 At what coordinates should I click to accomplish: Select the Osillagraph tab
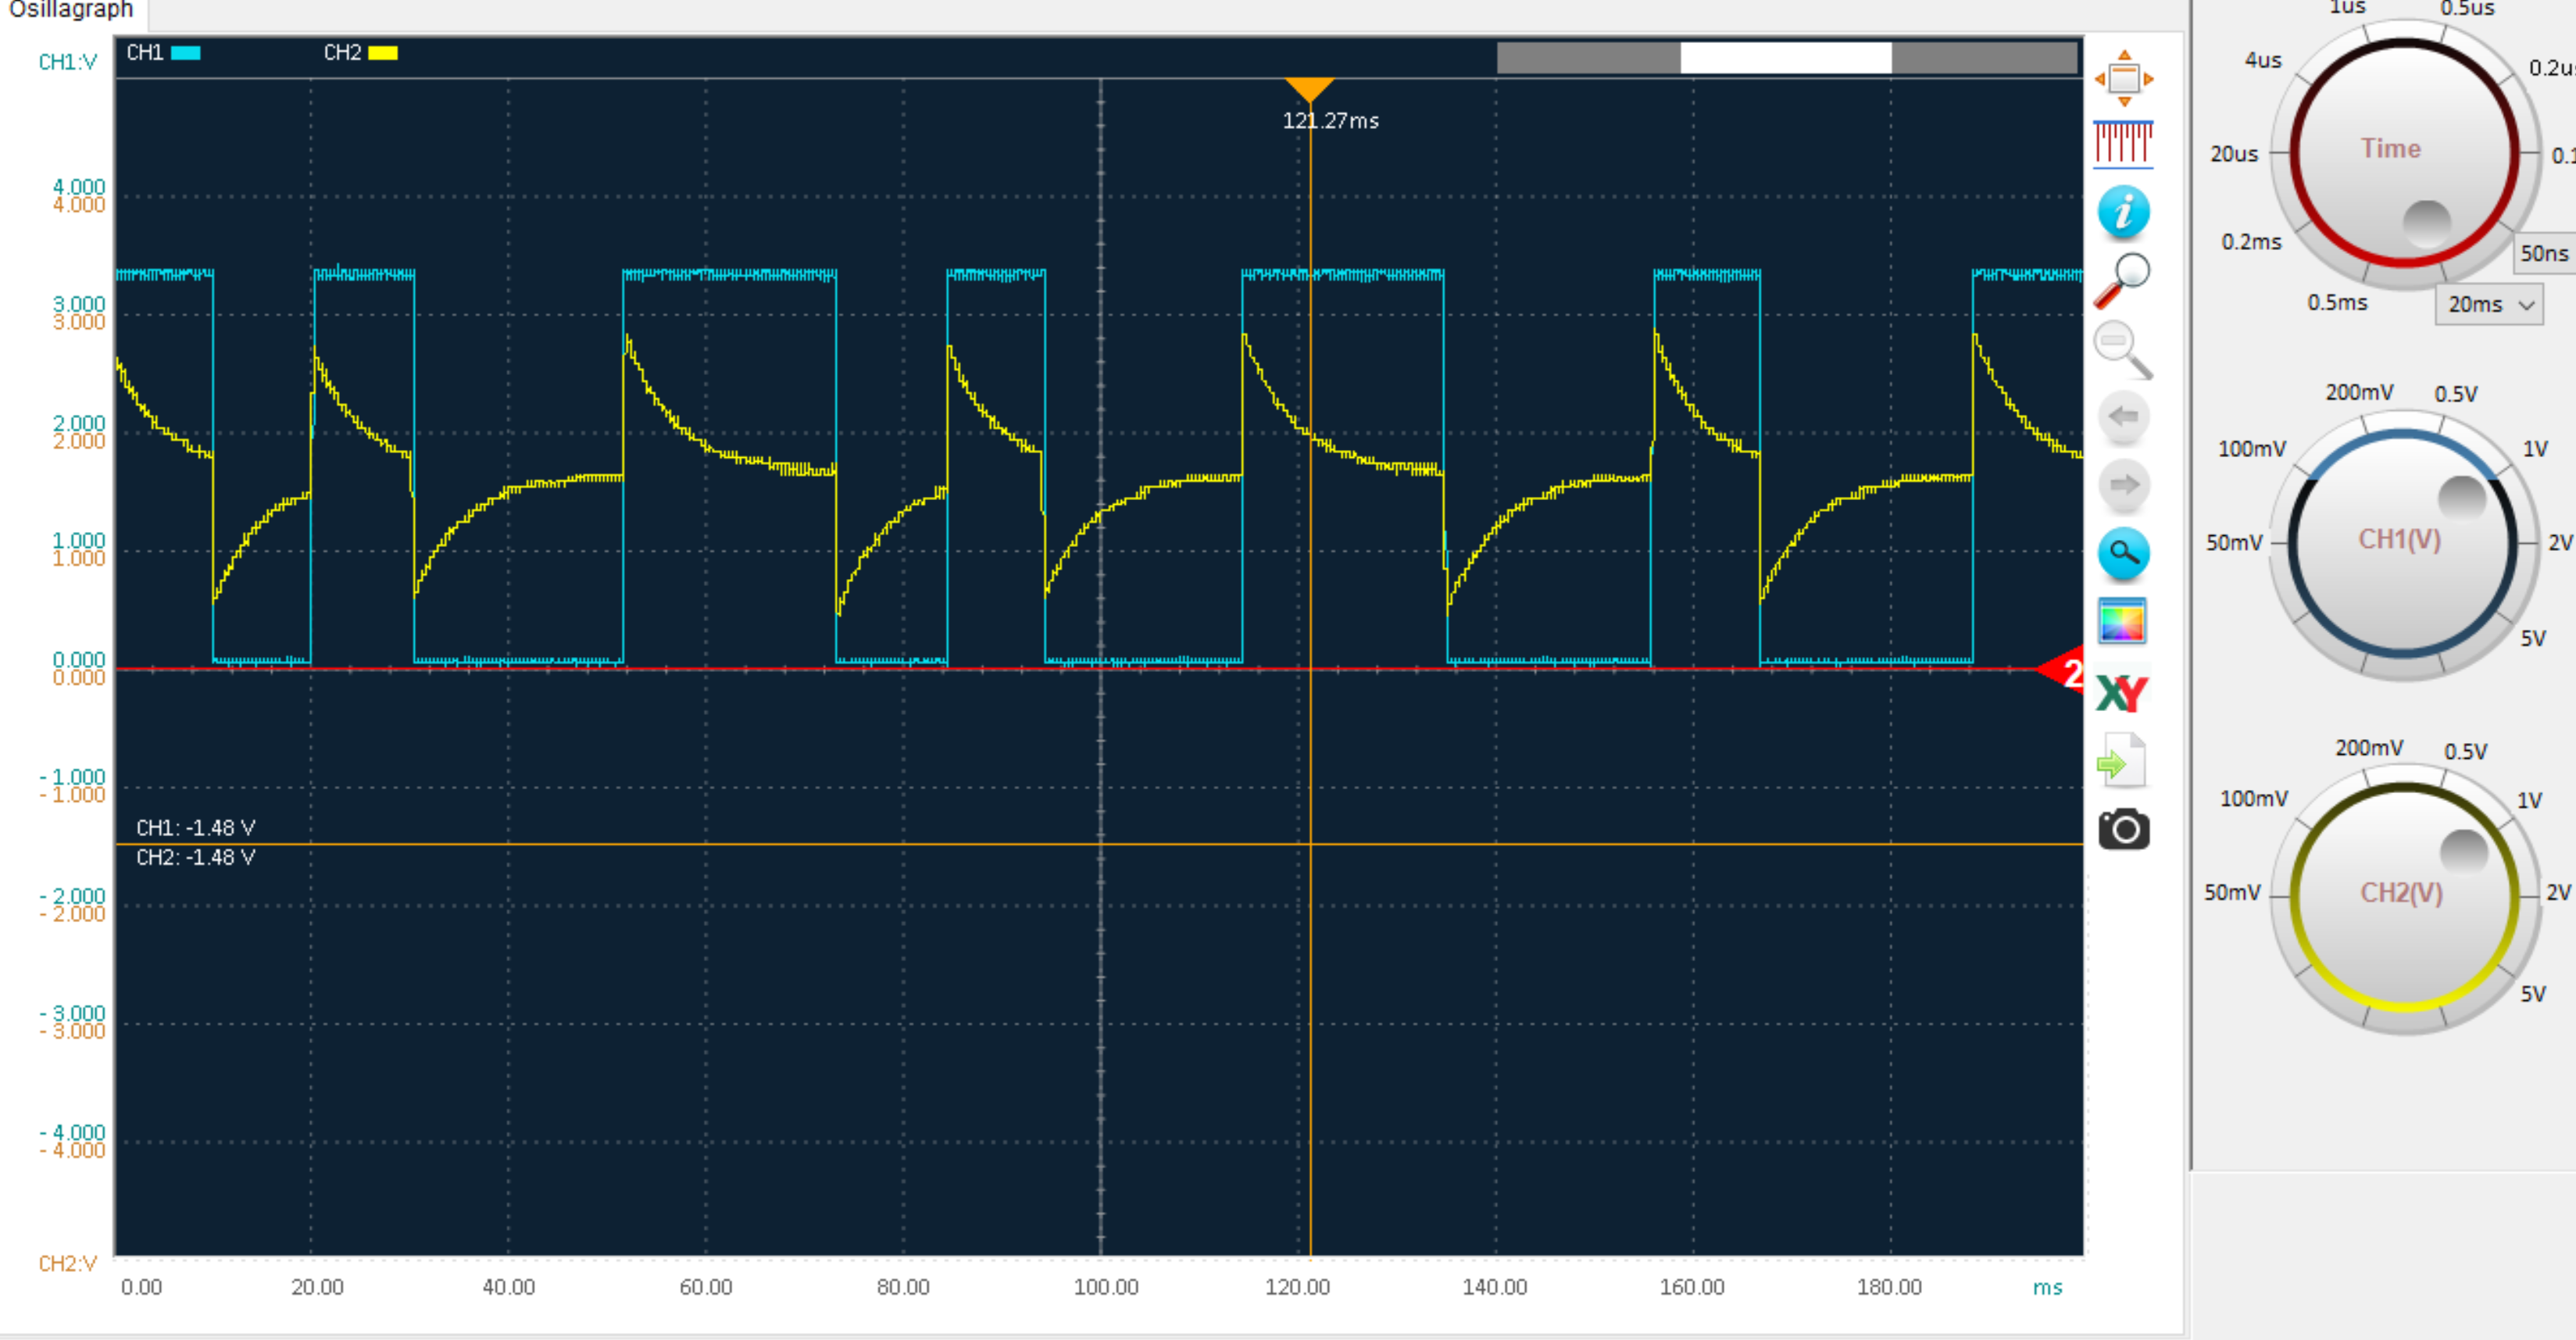click(x=70, y=11)
